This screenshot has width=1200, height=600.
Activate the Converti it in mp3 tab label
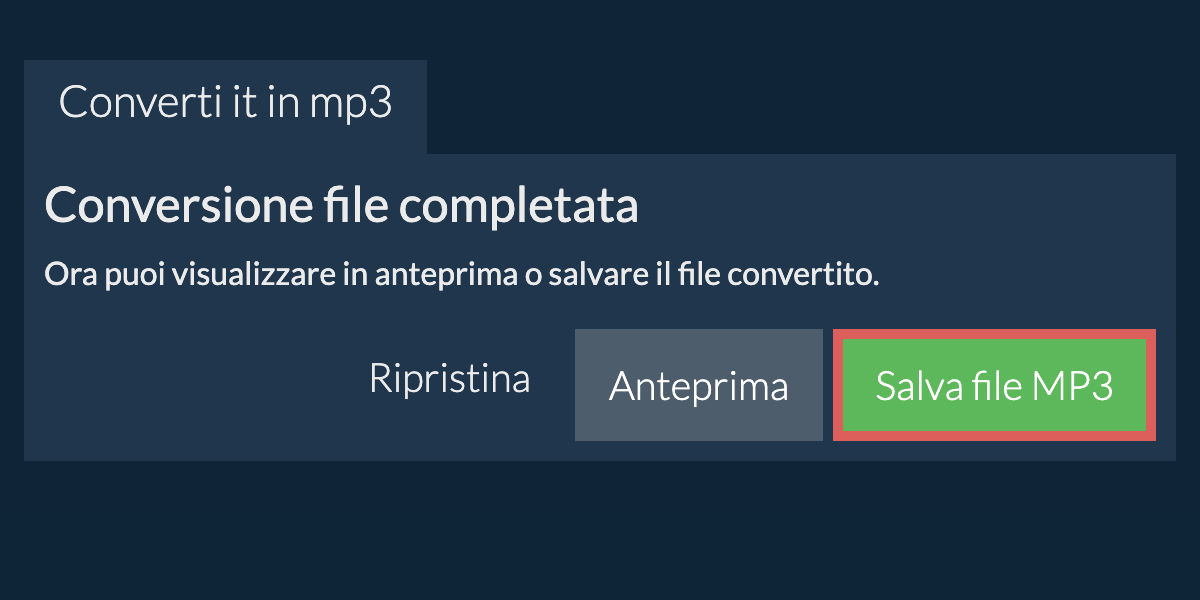[x=225, y=104]
